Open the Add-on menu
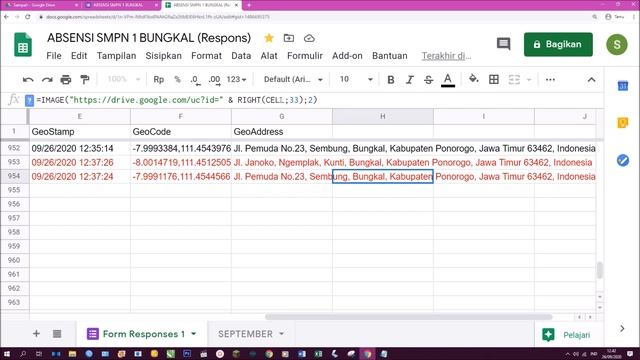Viewport: 640px width, 360px height. click(347, 56)
